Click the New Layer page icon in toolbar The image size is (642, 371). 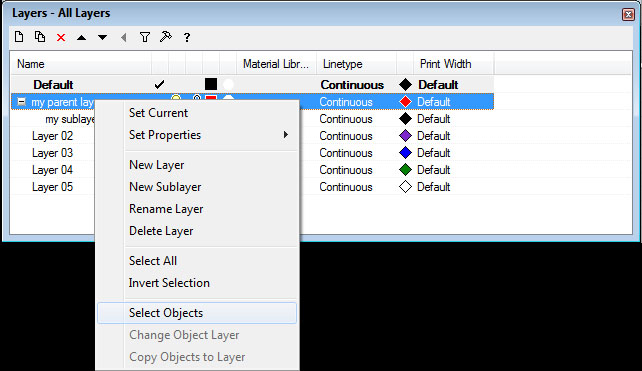pos(19,37)
